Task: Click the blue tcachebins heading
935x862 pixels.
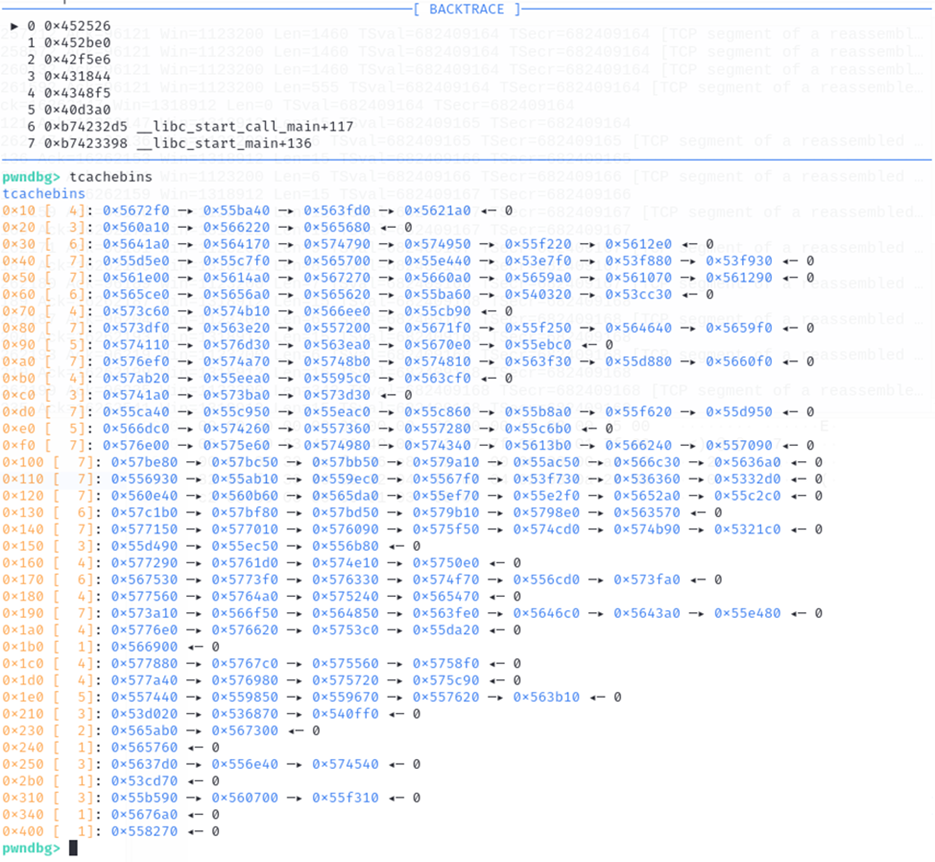Action: 44,194
